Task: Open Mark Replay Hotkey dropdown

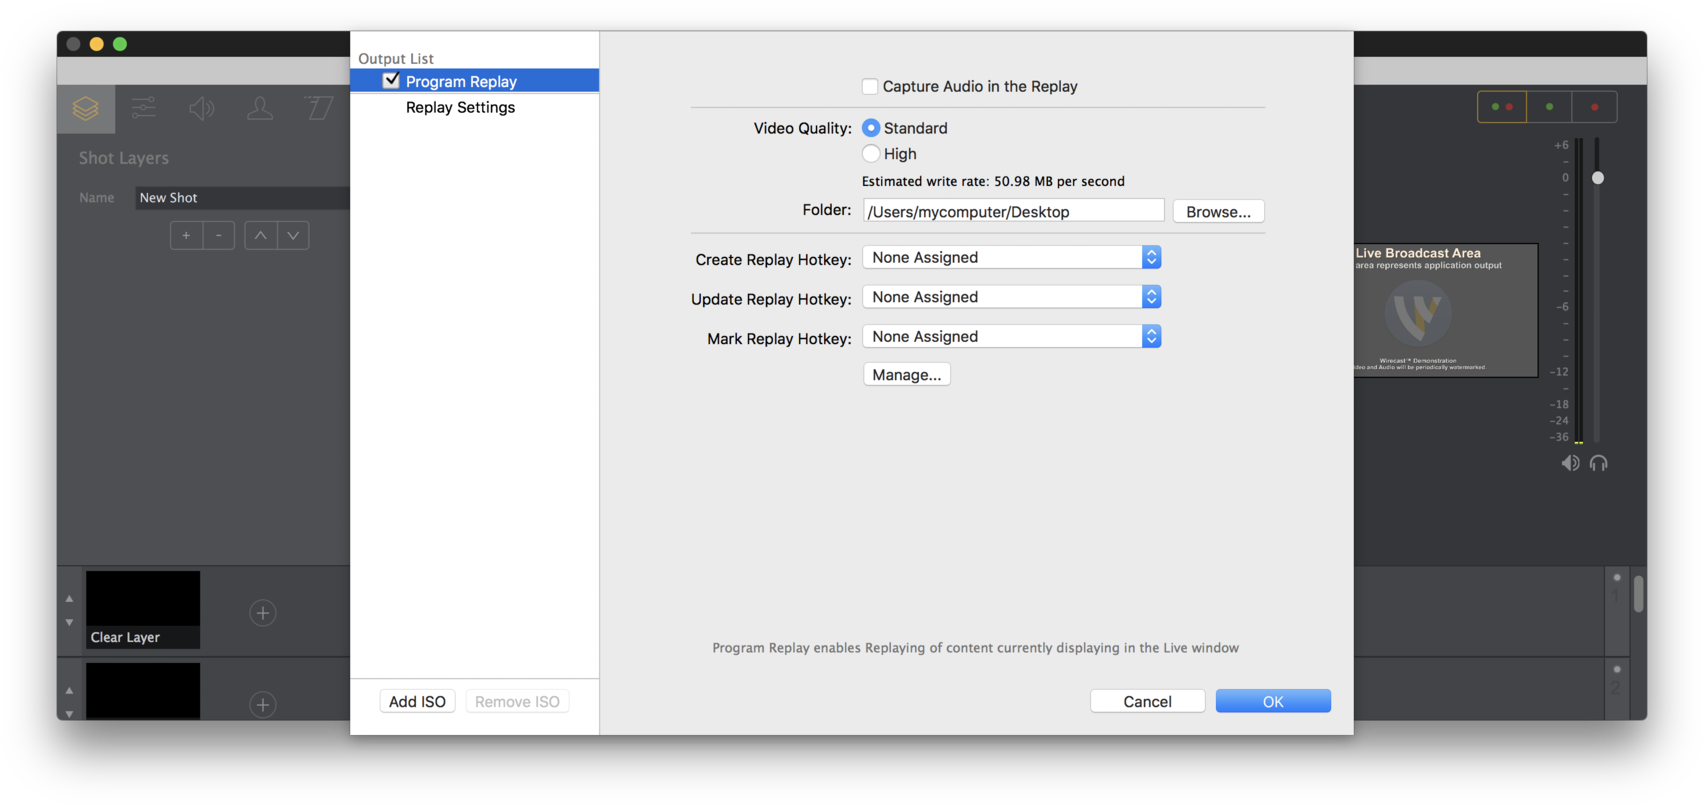Action: [x=1011, y=337]
